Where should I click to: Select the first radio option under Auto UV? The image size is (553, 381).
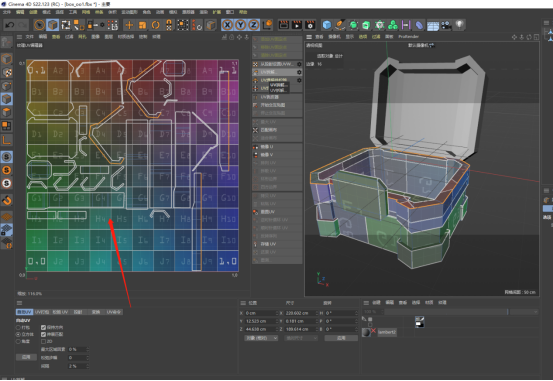(x=18, y=327)
